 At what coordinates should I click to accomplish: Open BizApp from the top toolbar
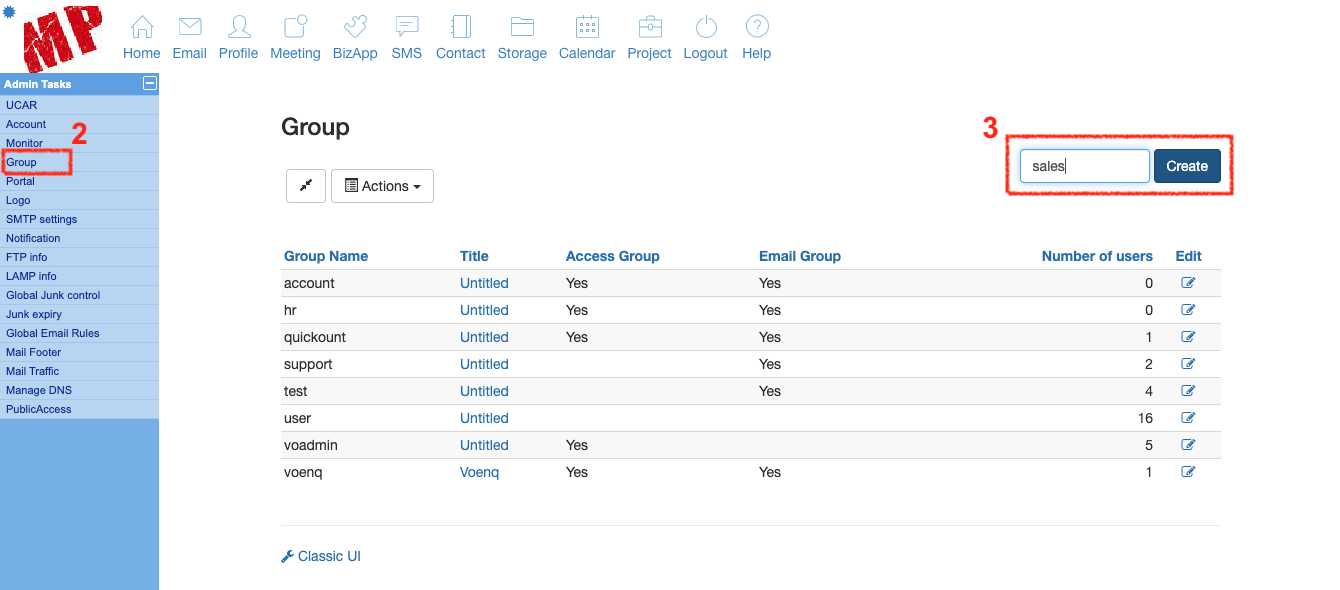click(355, 28)
